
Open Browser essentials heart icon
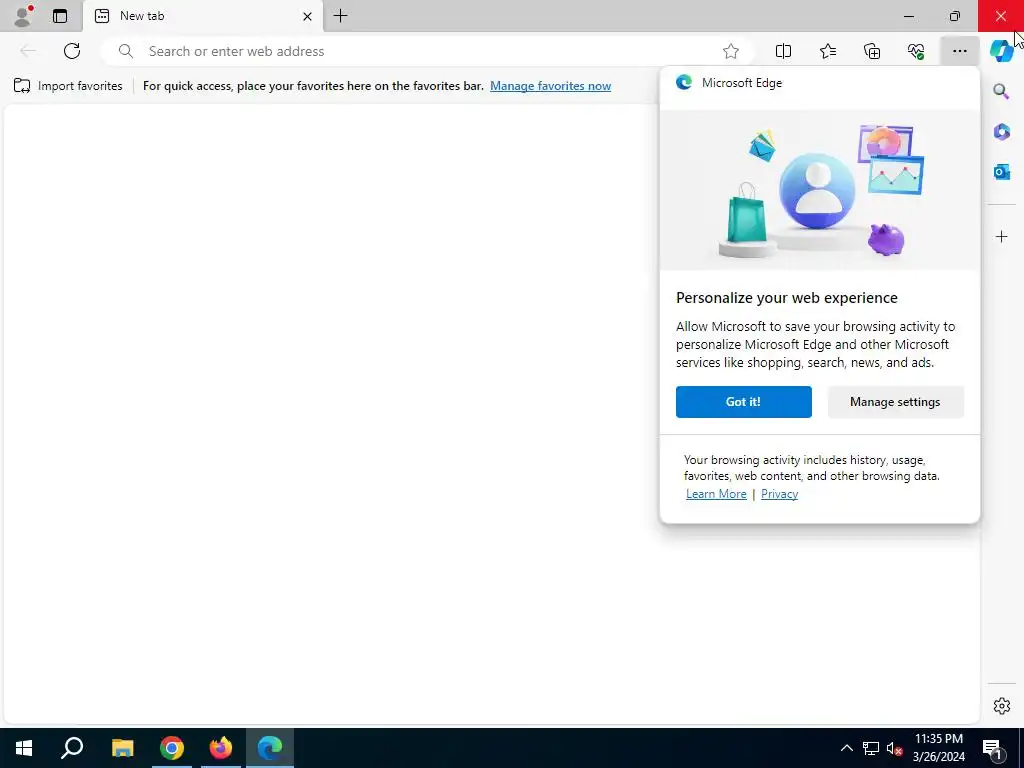point(916,51)
